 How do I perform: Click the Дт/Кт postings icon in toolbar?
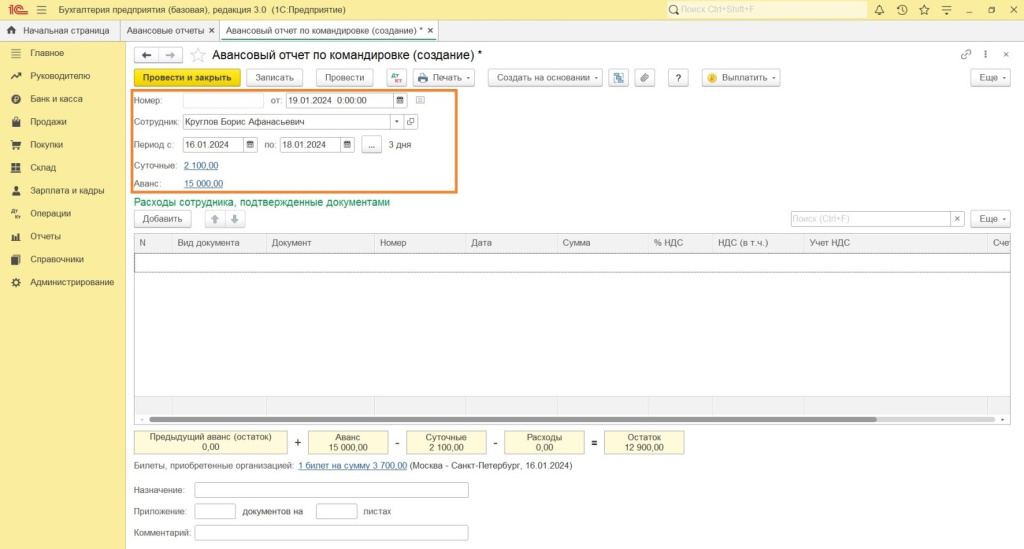[395, 78]
